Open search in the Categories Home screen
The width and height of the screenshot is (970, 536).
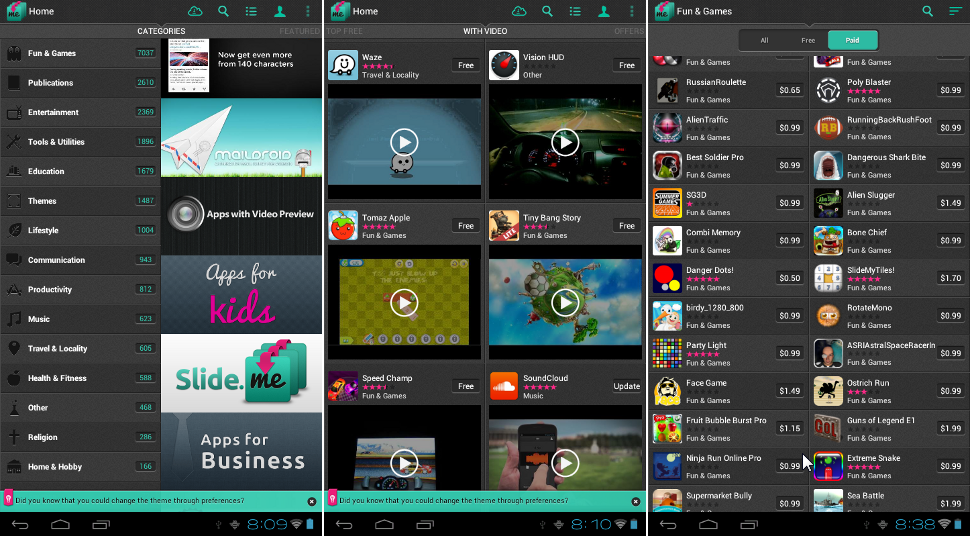point(223,11)
